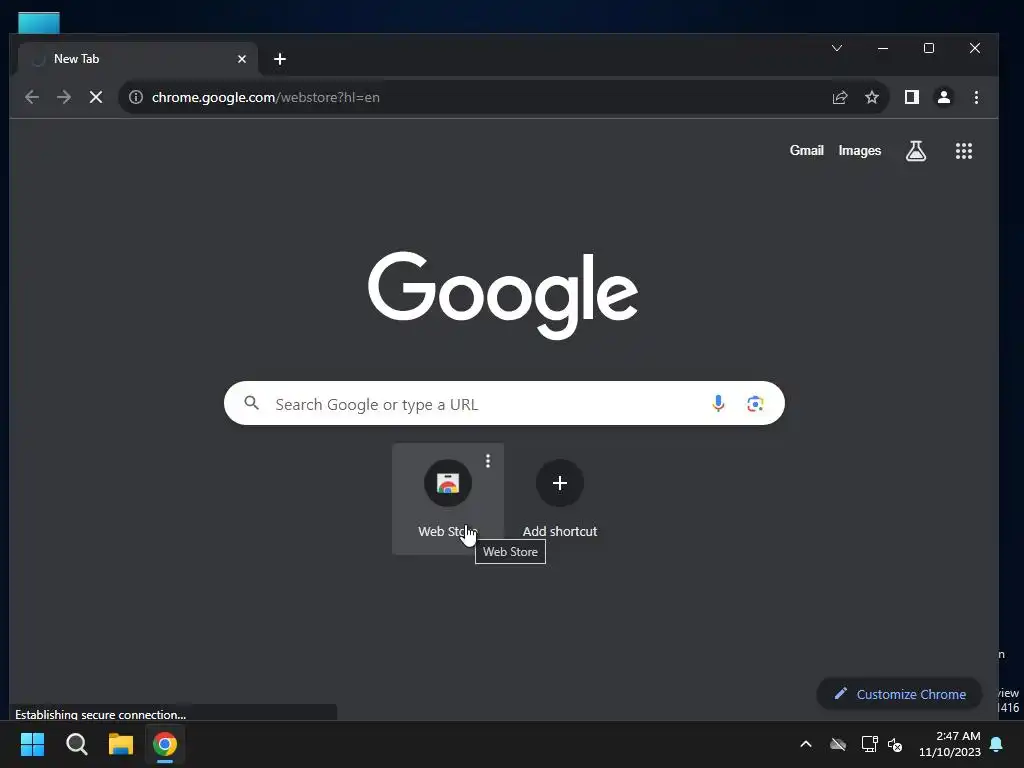The image size is (1024, 768).
Task: Go back to the previous page
Action: [x=31, y=97]
